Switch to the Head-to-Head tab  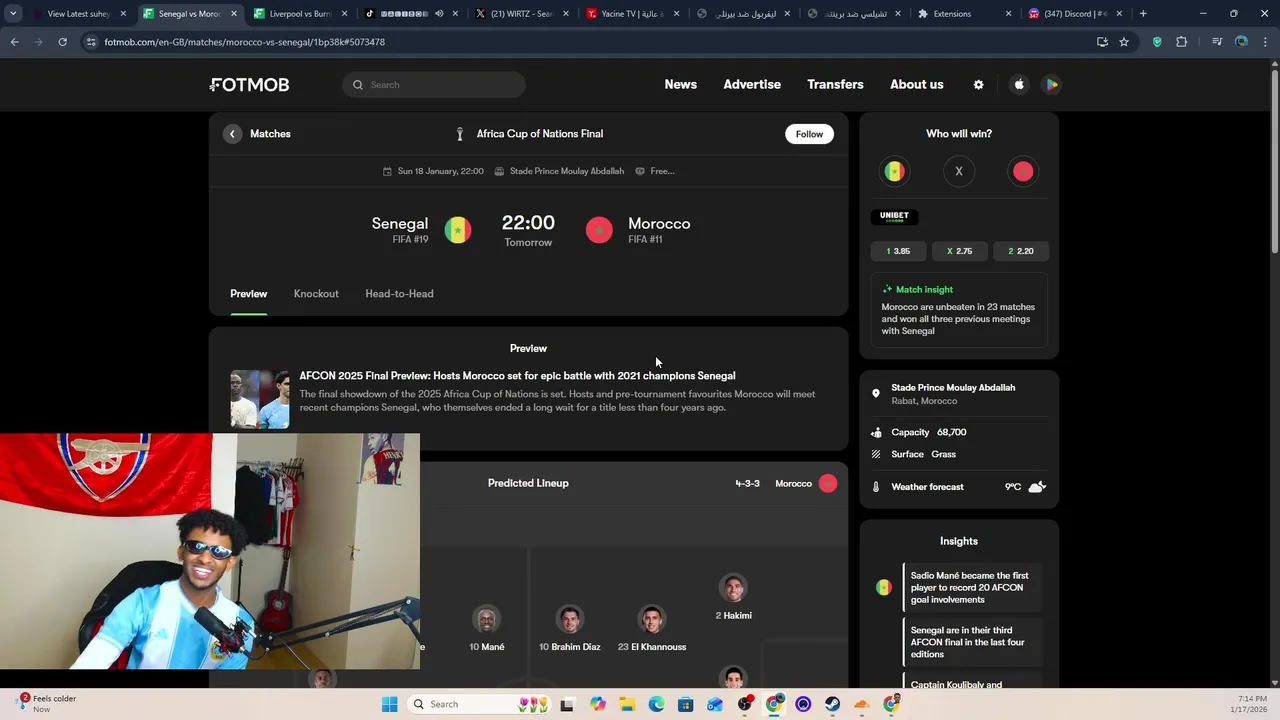coord(399,294)
